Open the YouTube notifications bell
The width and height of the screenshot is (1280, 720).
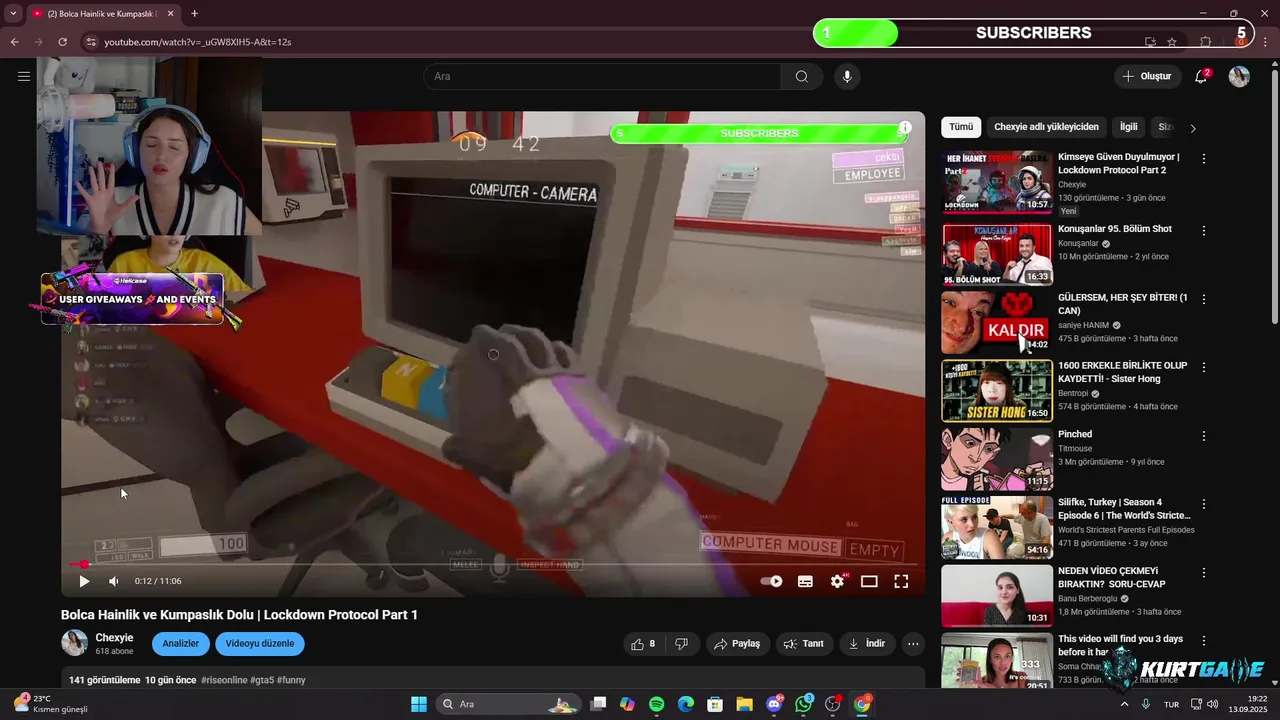click(x=1201, y=76)
